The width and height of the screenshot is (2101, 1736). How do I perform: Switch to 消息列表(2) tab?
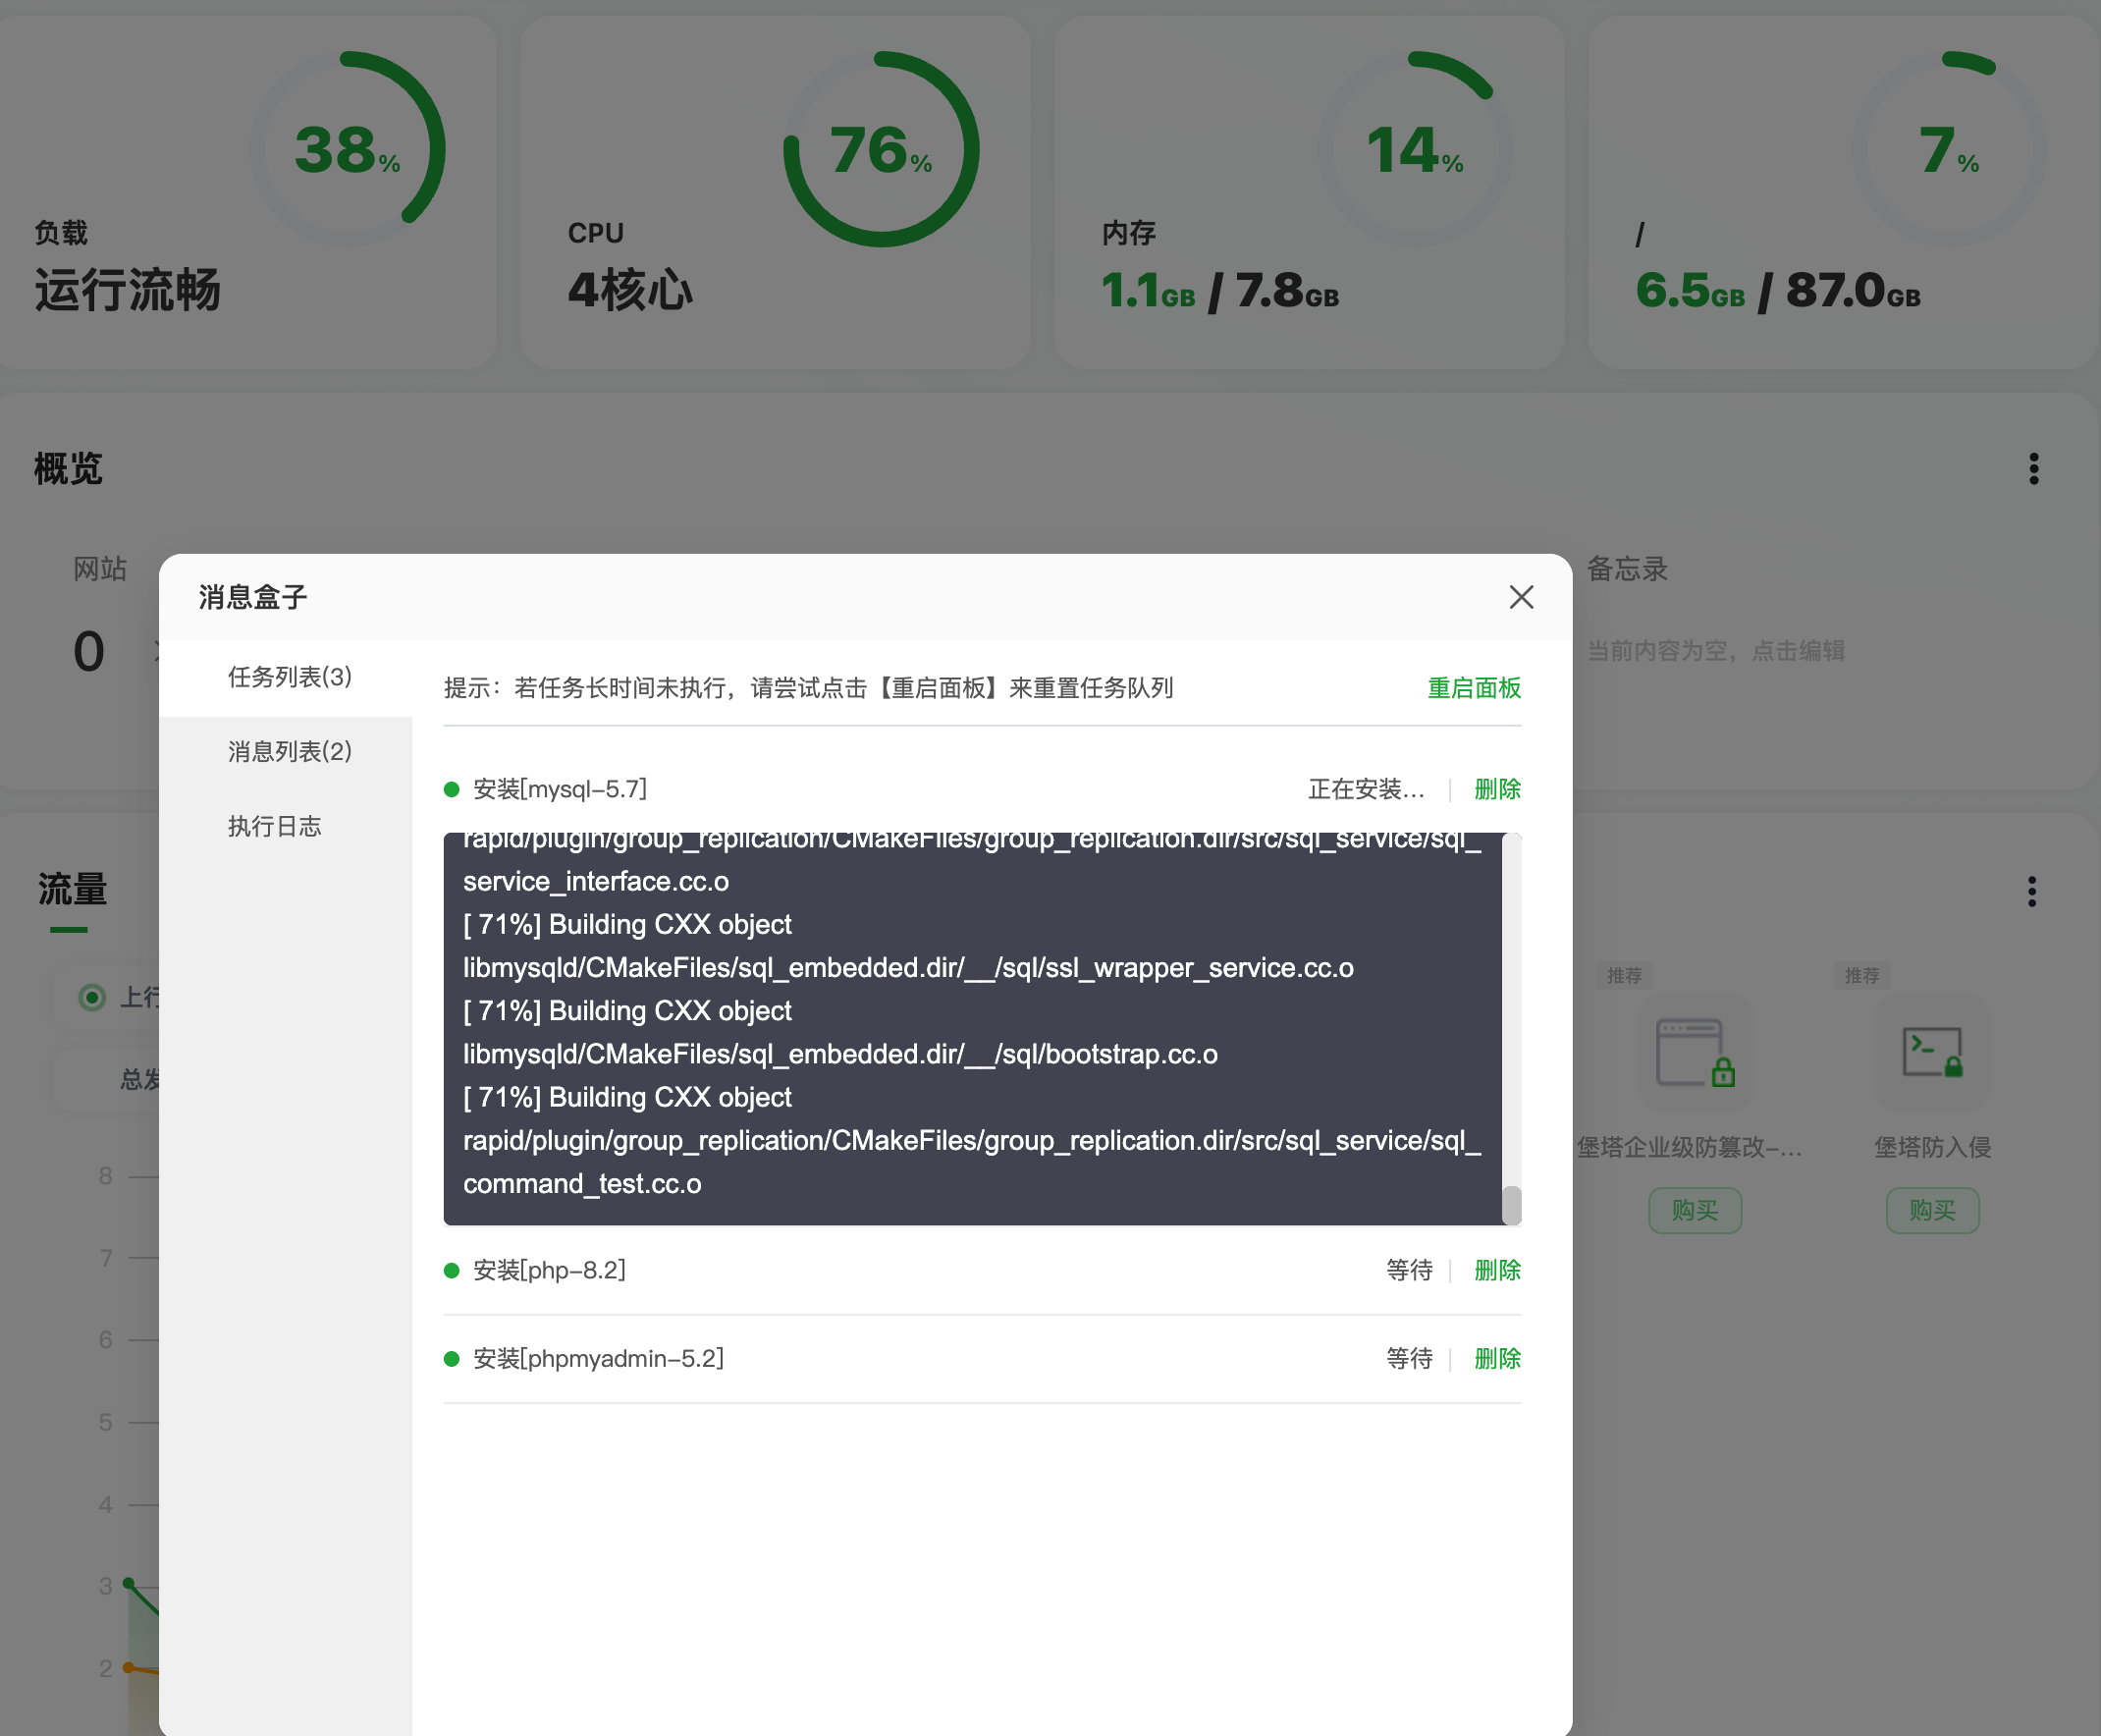[x=289, y=751]
